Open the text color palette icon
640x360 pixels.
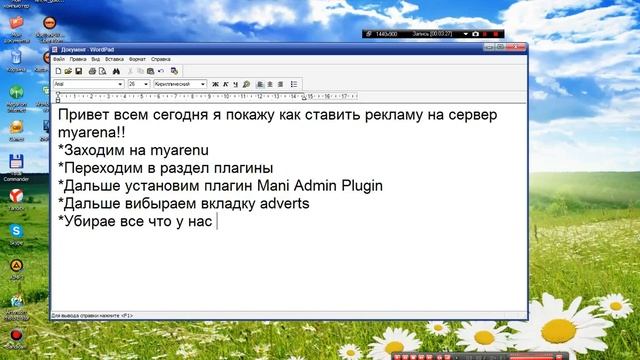246,84
